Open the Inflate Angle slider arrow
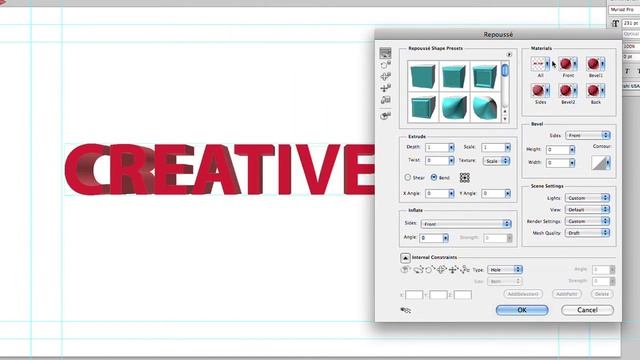The image size is (640, 360). (445, 238)
